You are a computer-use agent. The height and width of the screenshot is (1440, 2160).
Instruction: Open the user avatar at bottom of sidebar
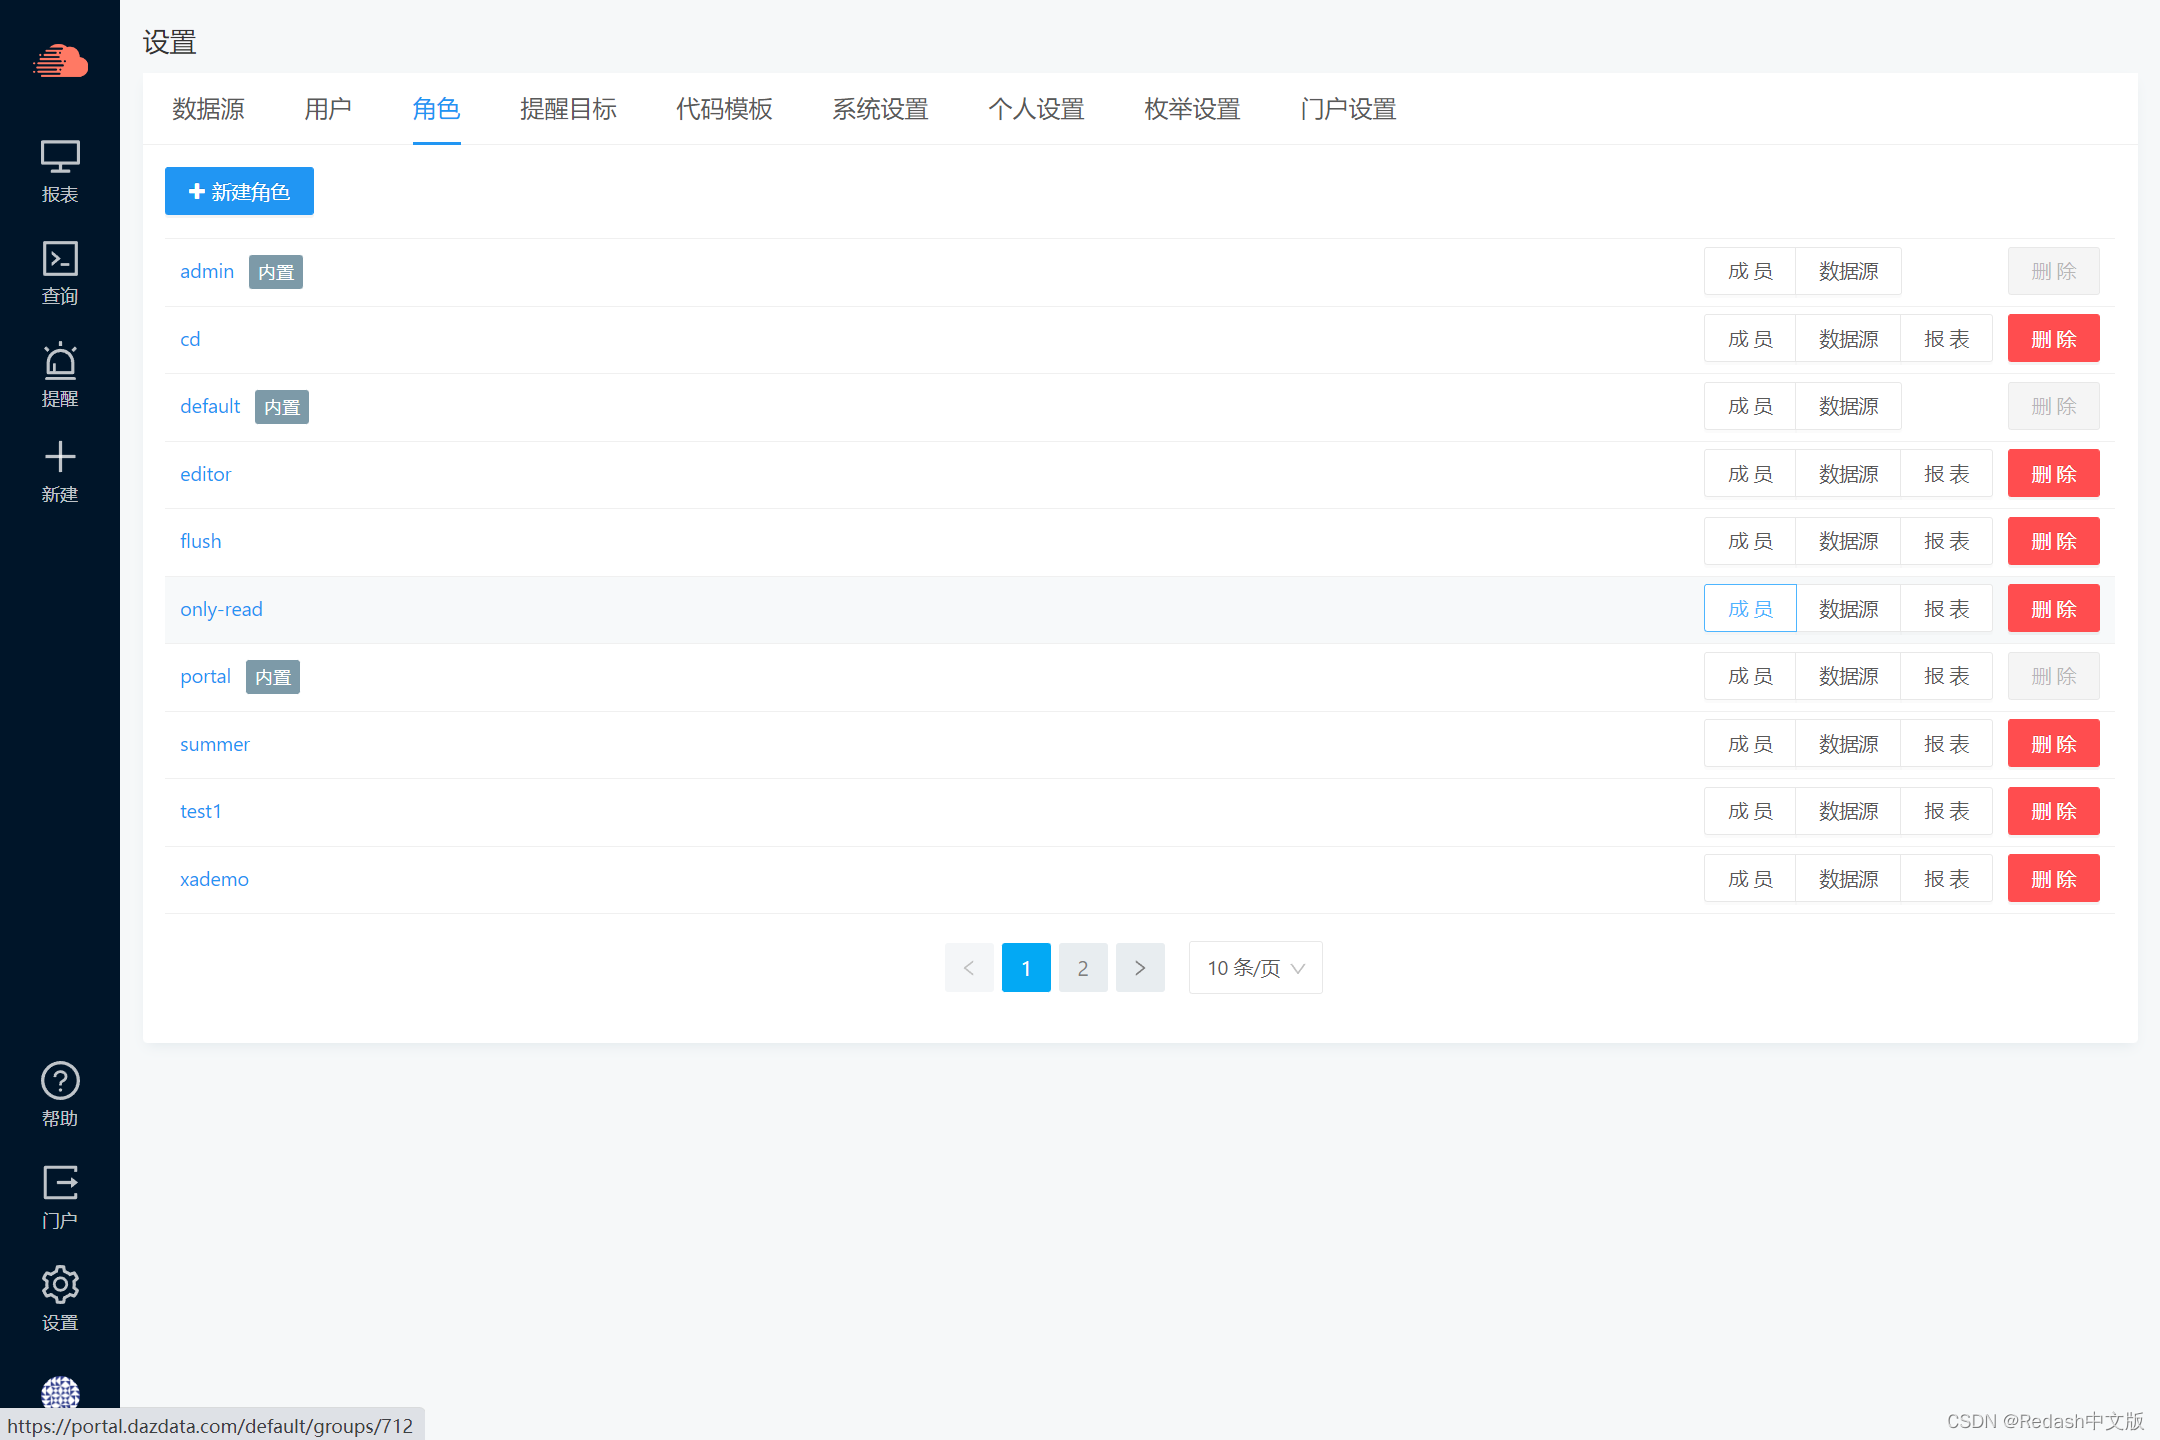pyautogui.click(x=60, y=1393)
